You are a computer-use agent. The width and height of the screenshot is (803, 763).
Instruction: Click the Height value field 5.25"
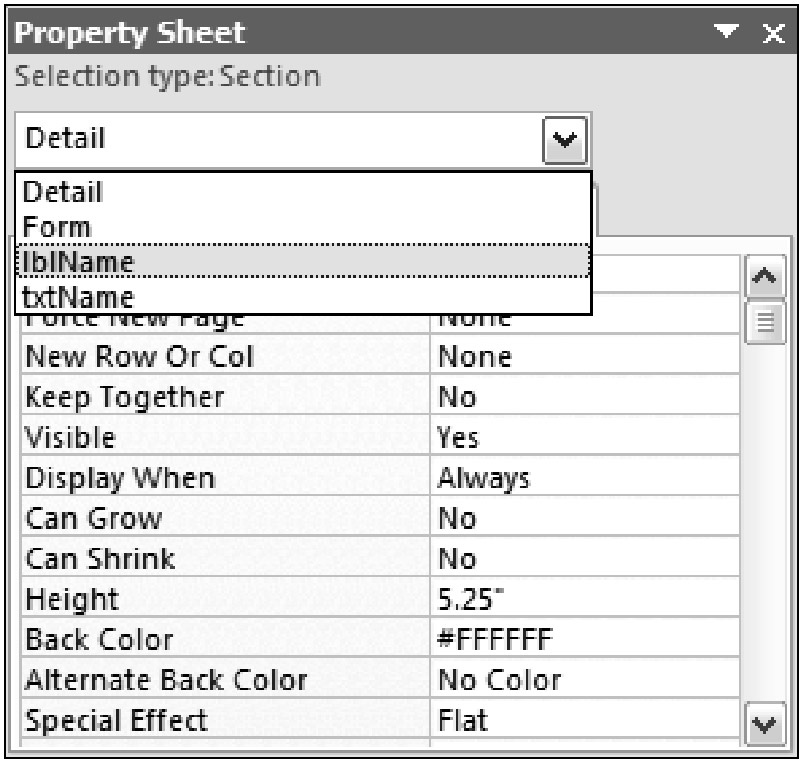tap(584, 599)
